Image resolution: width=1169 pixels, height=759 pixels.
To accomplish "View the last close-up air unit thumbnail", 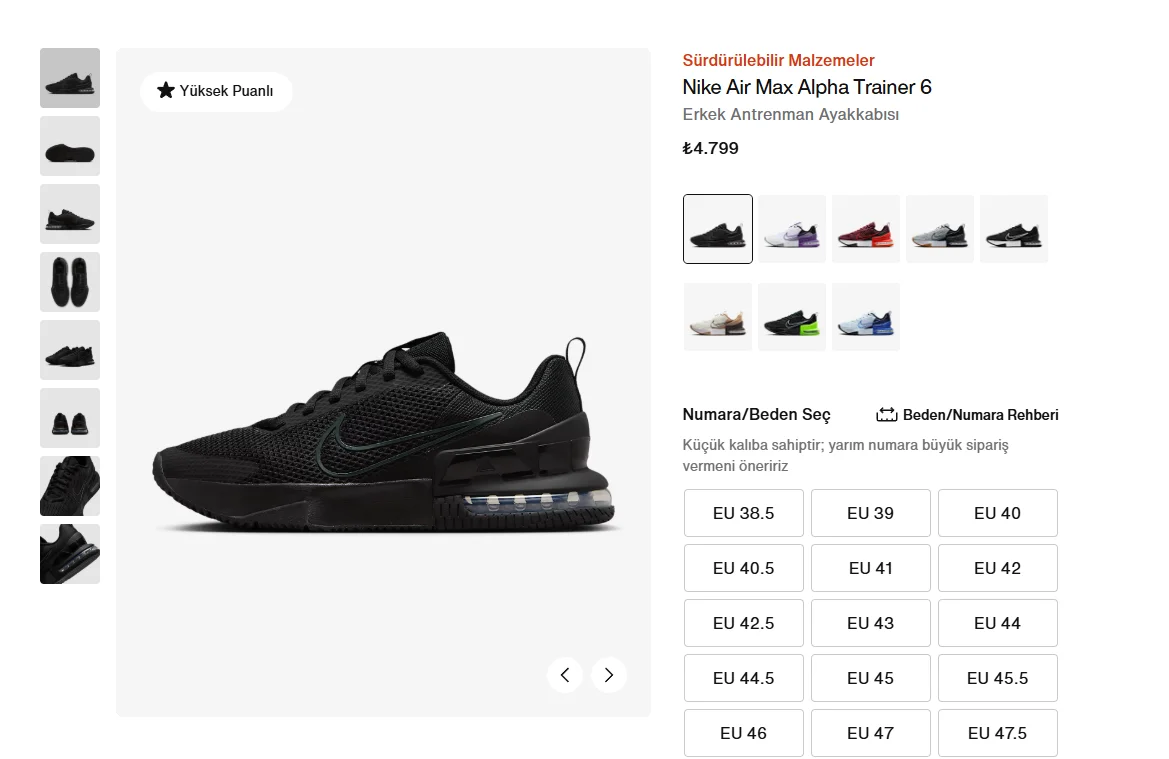I will 70,554.
